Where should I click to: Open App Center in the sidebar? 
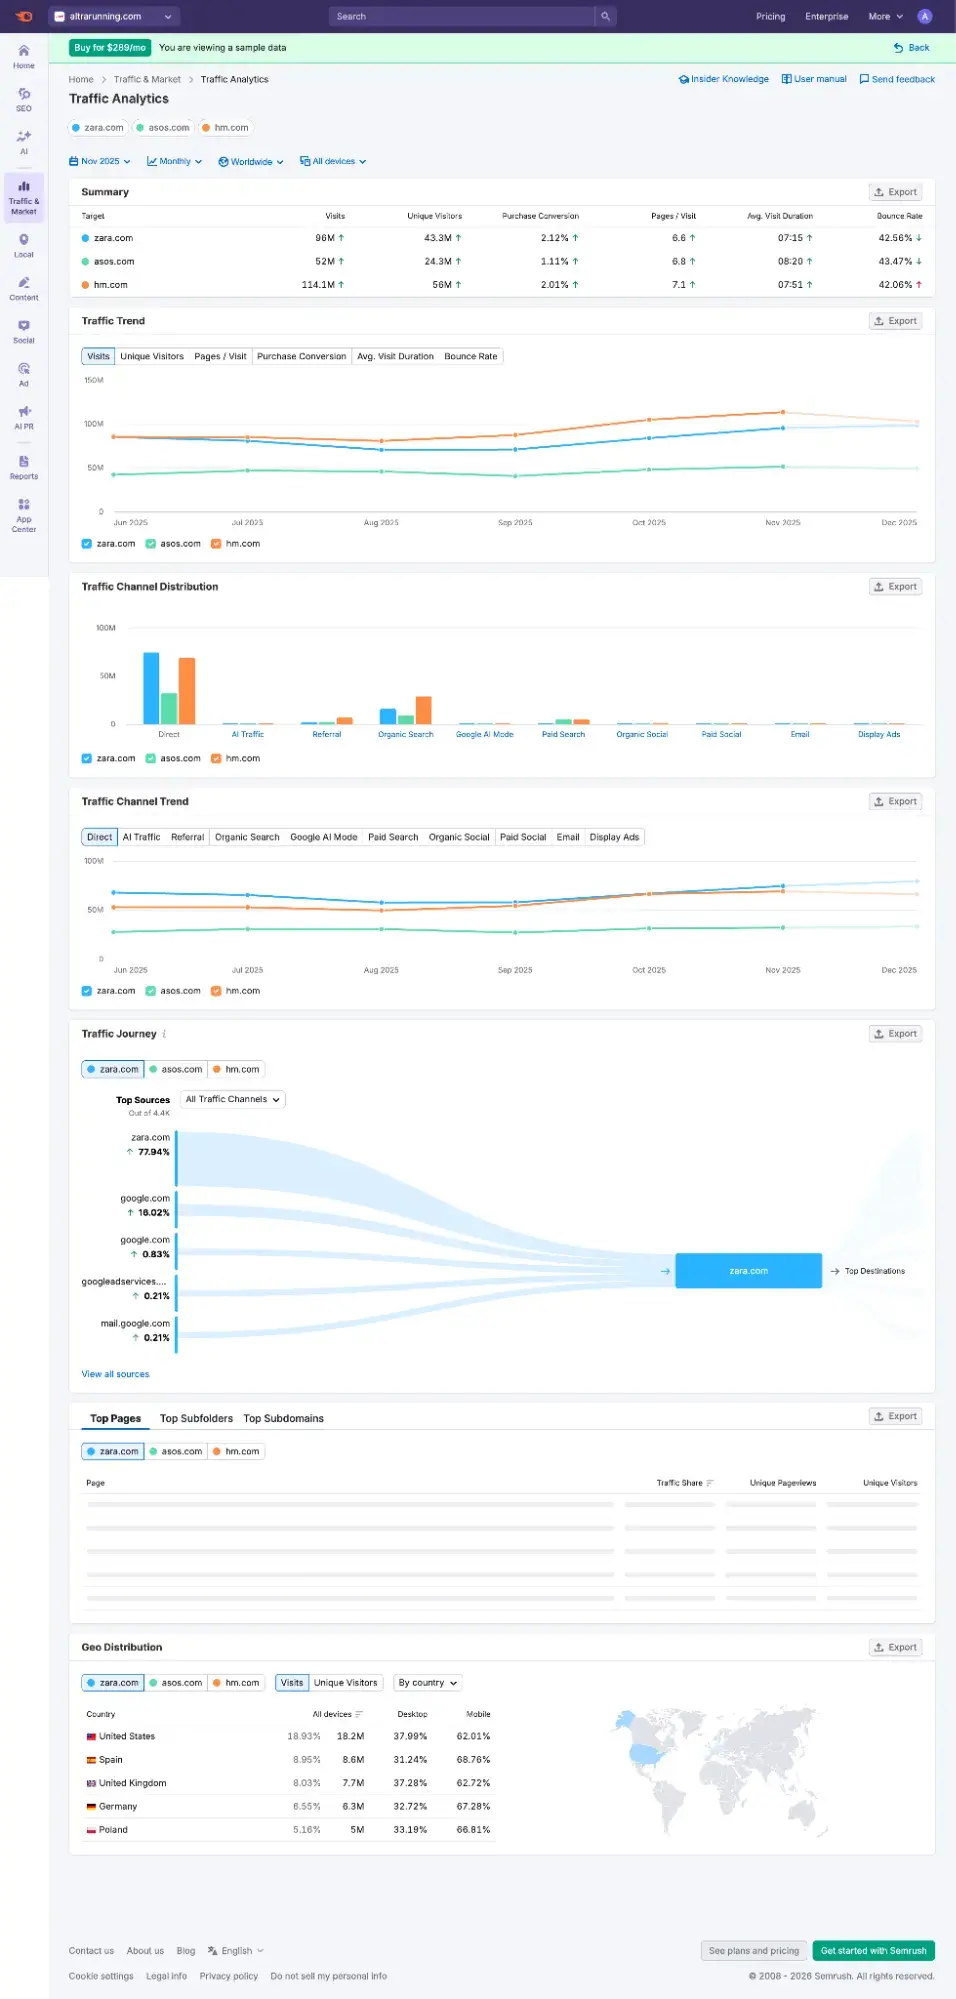pyautogui.click(x=24, y=514)
